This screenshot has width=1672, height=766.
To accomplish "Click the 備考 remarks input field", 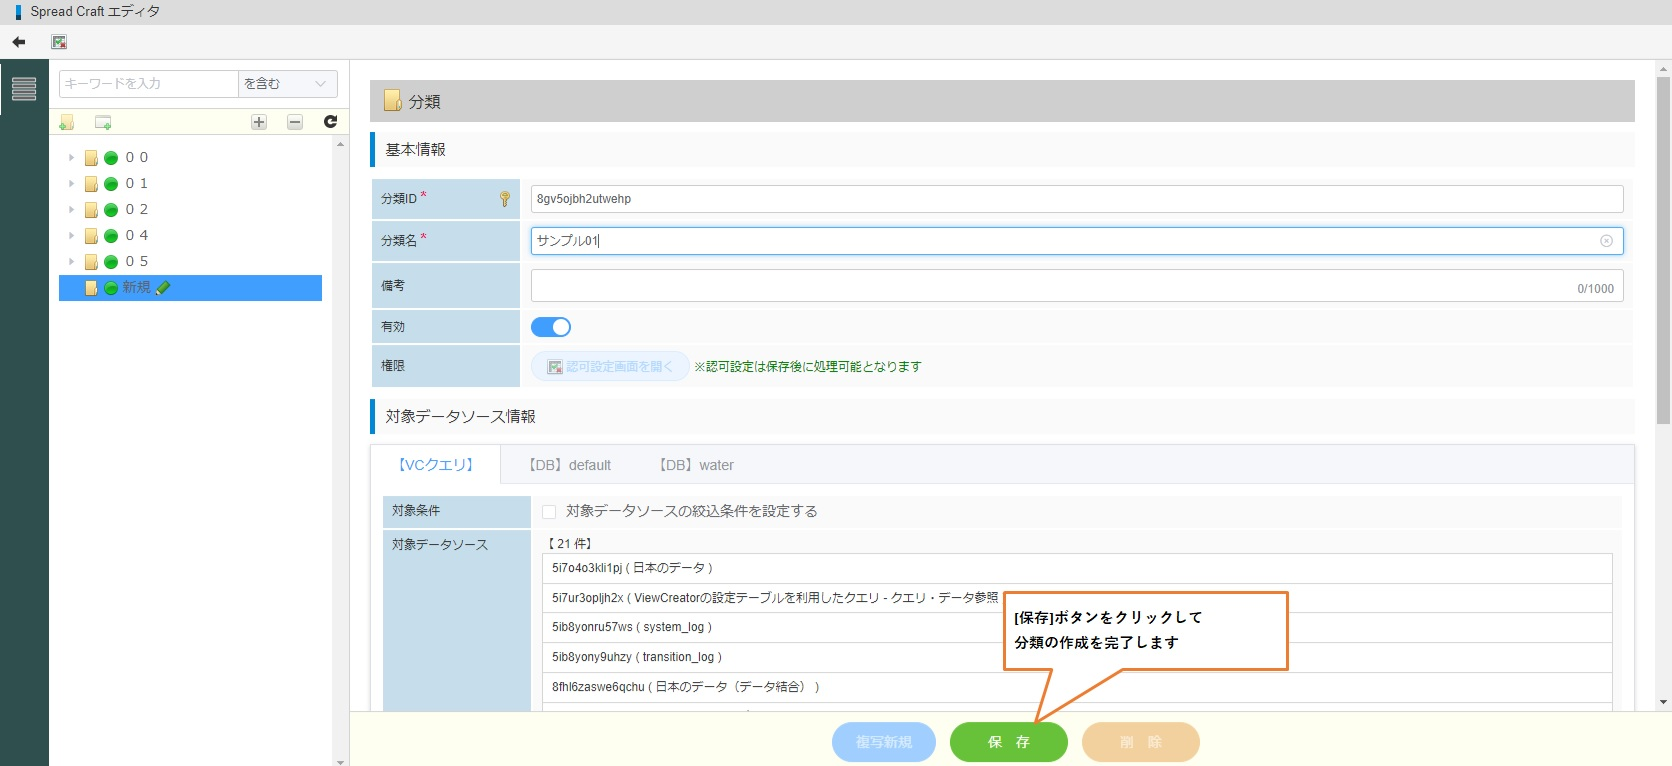I will point(1050,286).
